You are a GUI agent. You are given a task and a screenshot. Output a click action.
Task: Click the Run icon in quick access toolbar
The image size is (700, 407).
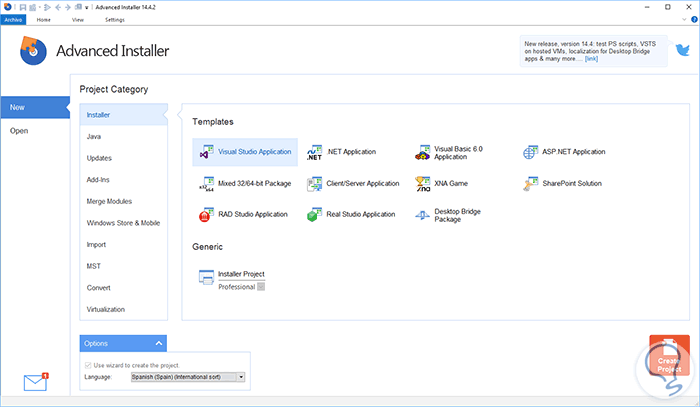tap(47, 7)
